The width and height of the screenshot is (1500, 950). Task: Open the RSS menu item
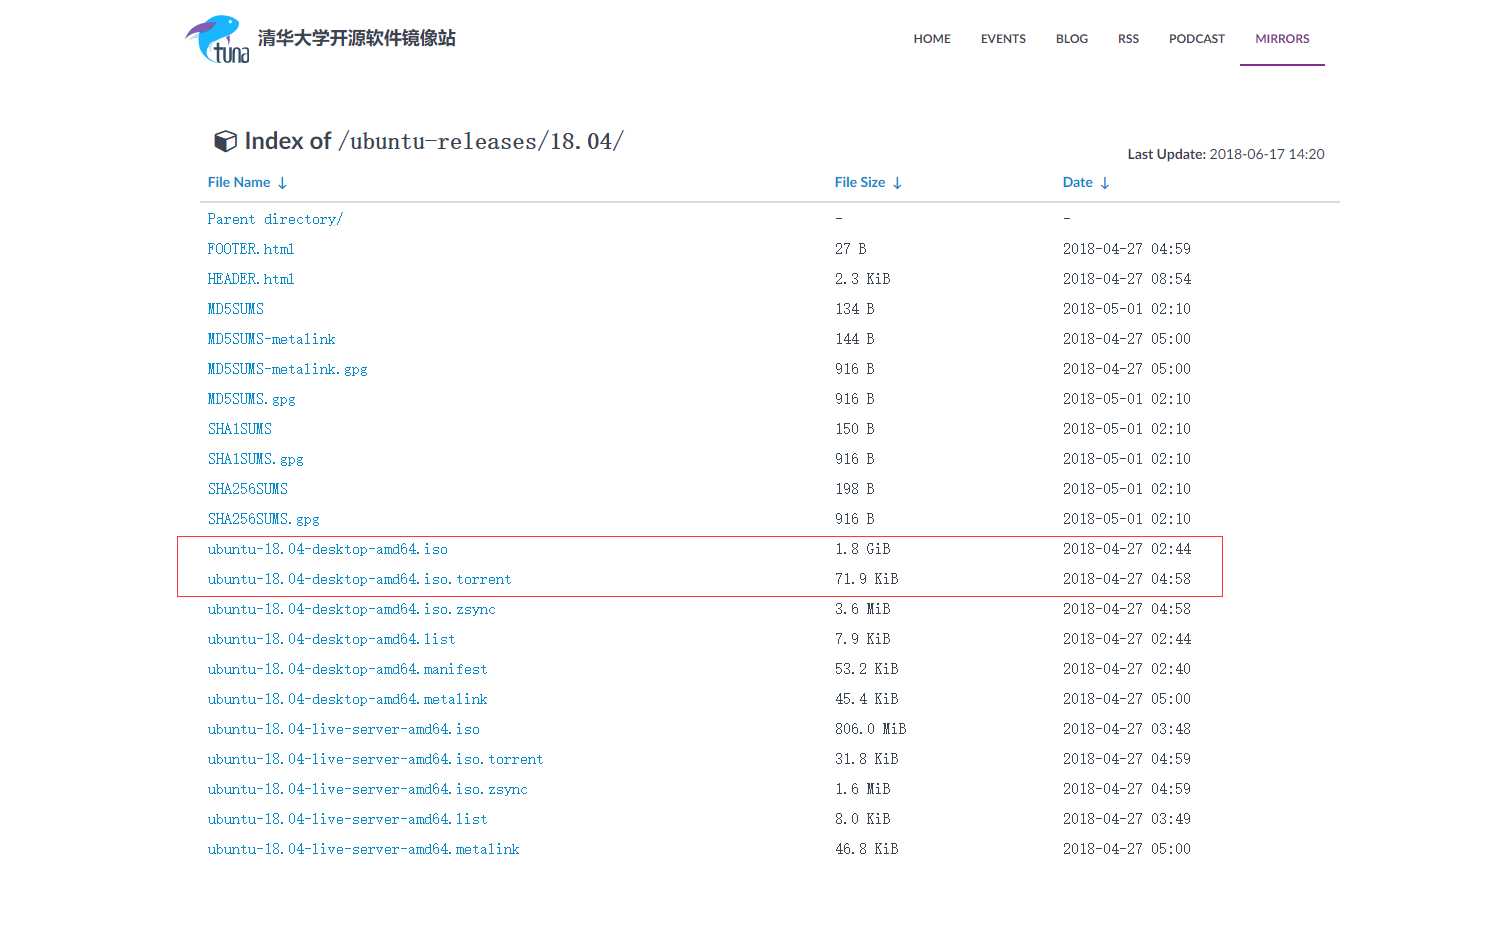(1128, 39)
